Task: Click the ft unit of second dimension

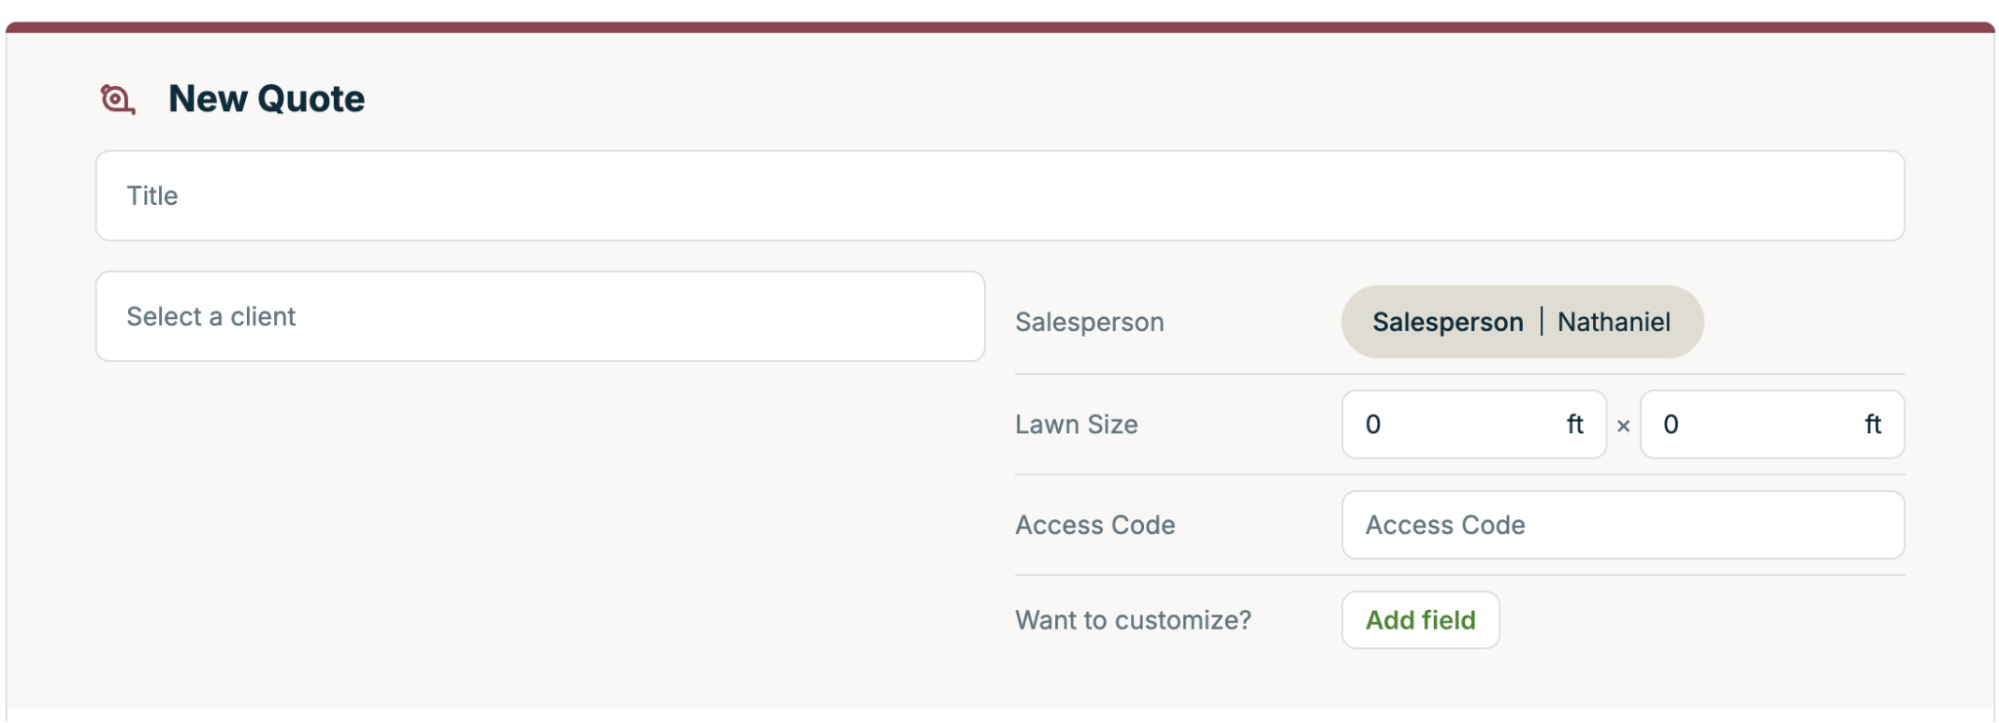Action: pyautogui.click(x=1873, y=425)
